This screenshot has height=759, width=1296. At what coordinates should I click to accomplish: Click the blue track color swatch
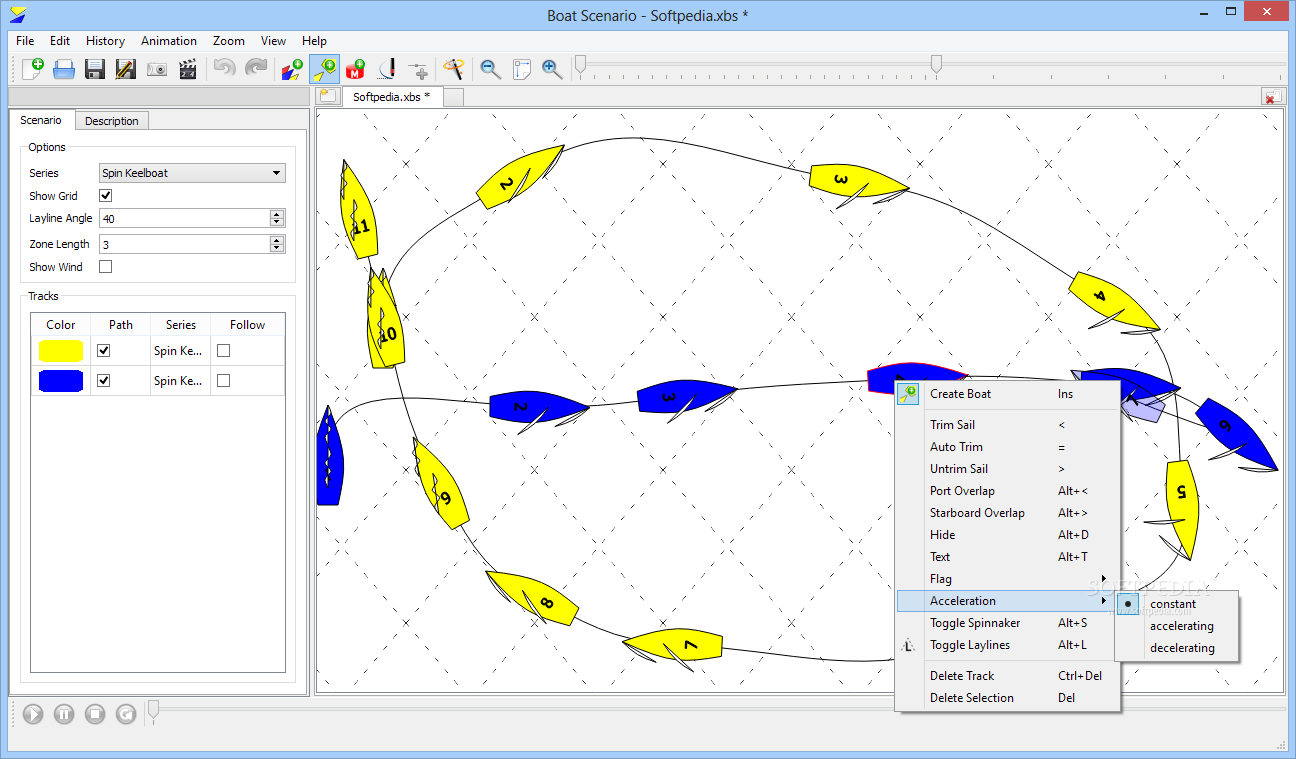61,381
